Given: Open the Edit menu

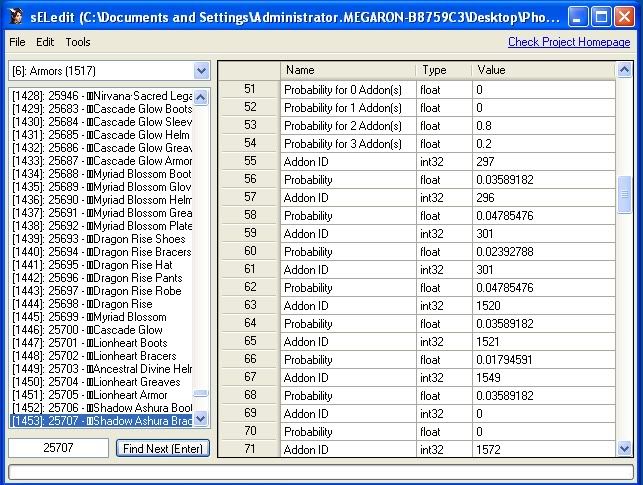Looking at the screenshot, I should pyautogui.click(x=45, y=42).
